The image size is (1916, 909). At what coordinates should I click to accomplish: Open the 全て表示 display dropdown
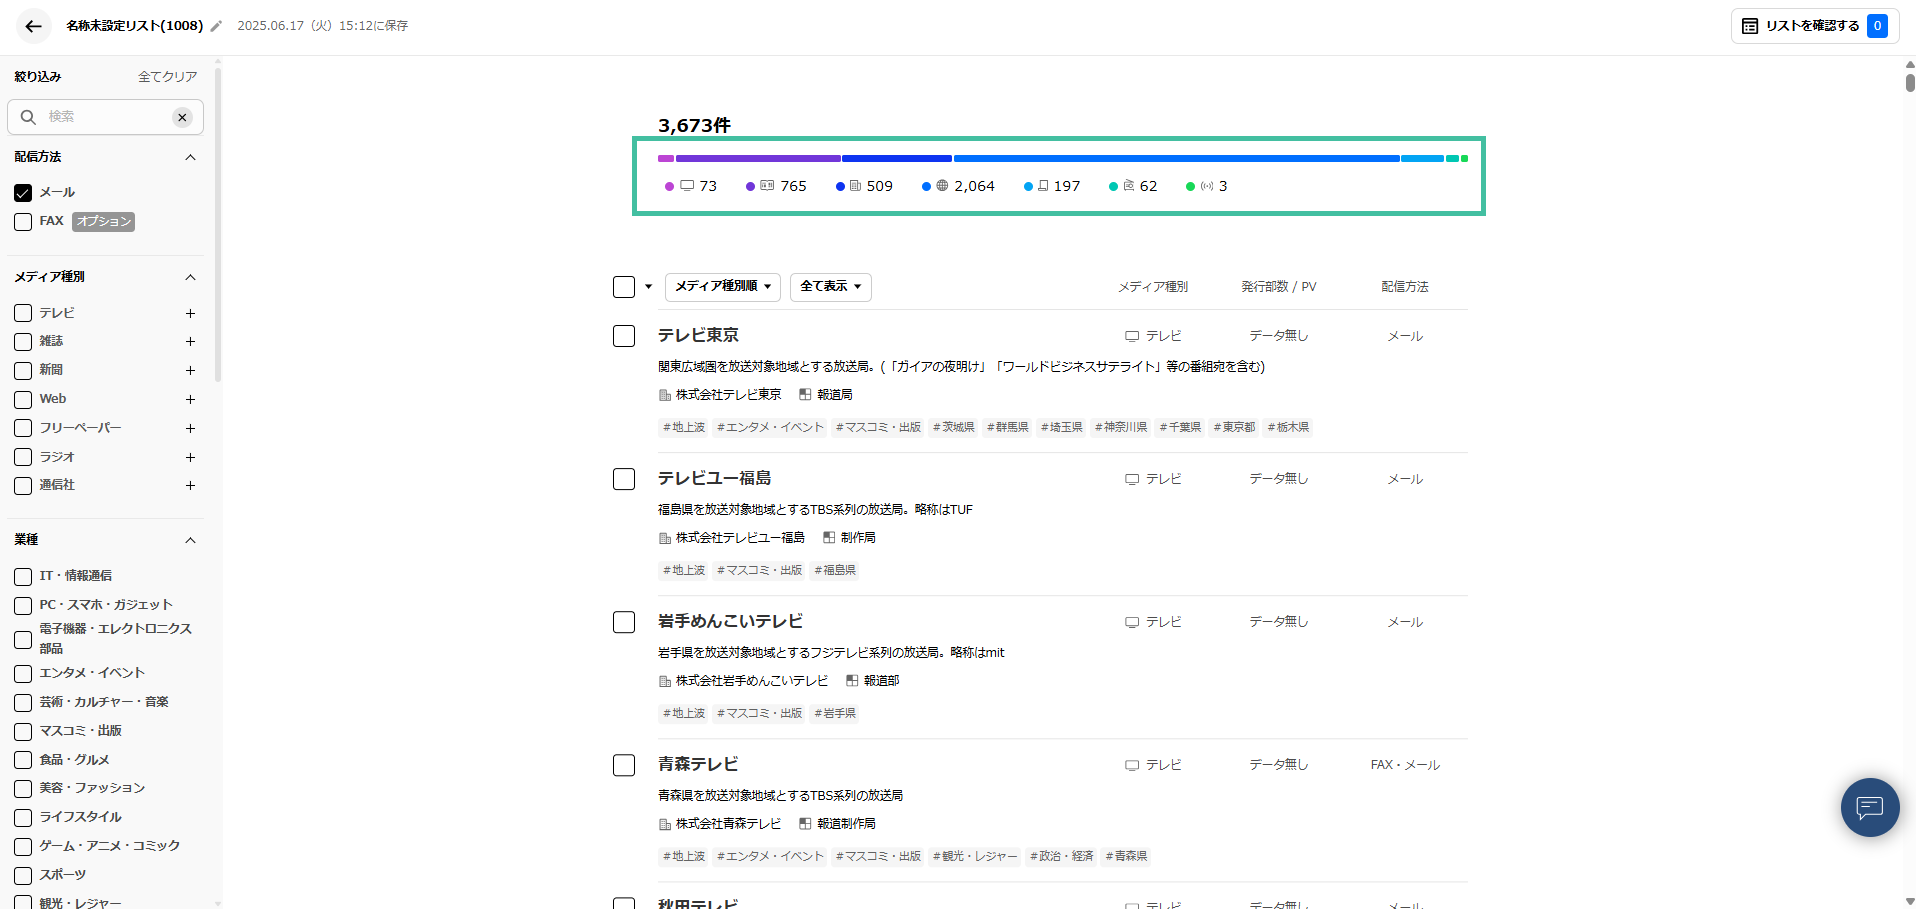pos(830,287)
